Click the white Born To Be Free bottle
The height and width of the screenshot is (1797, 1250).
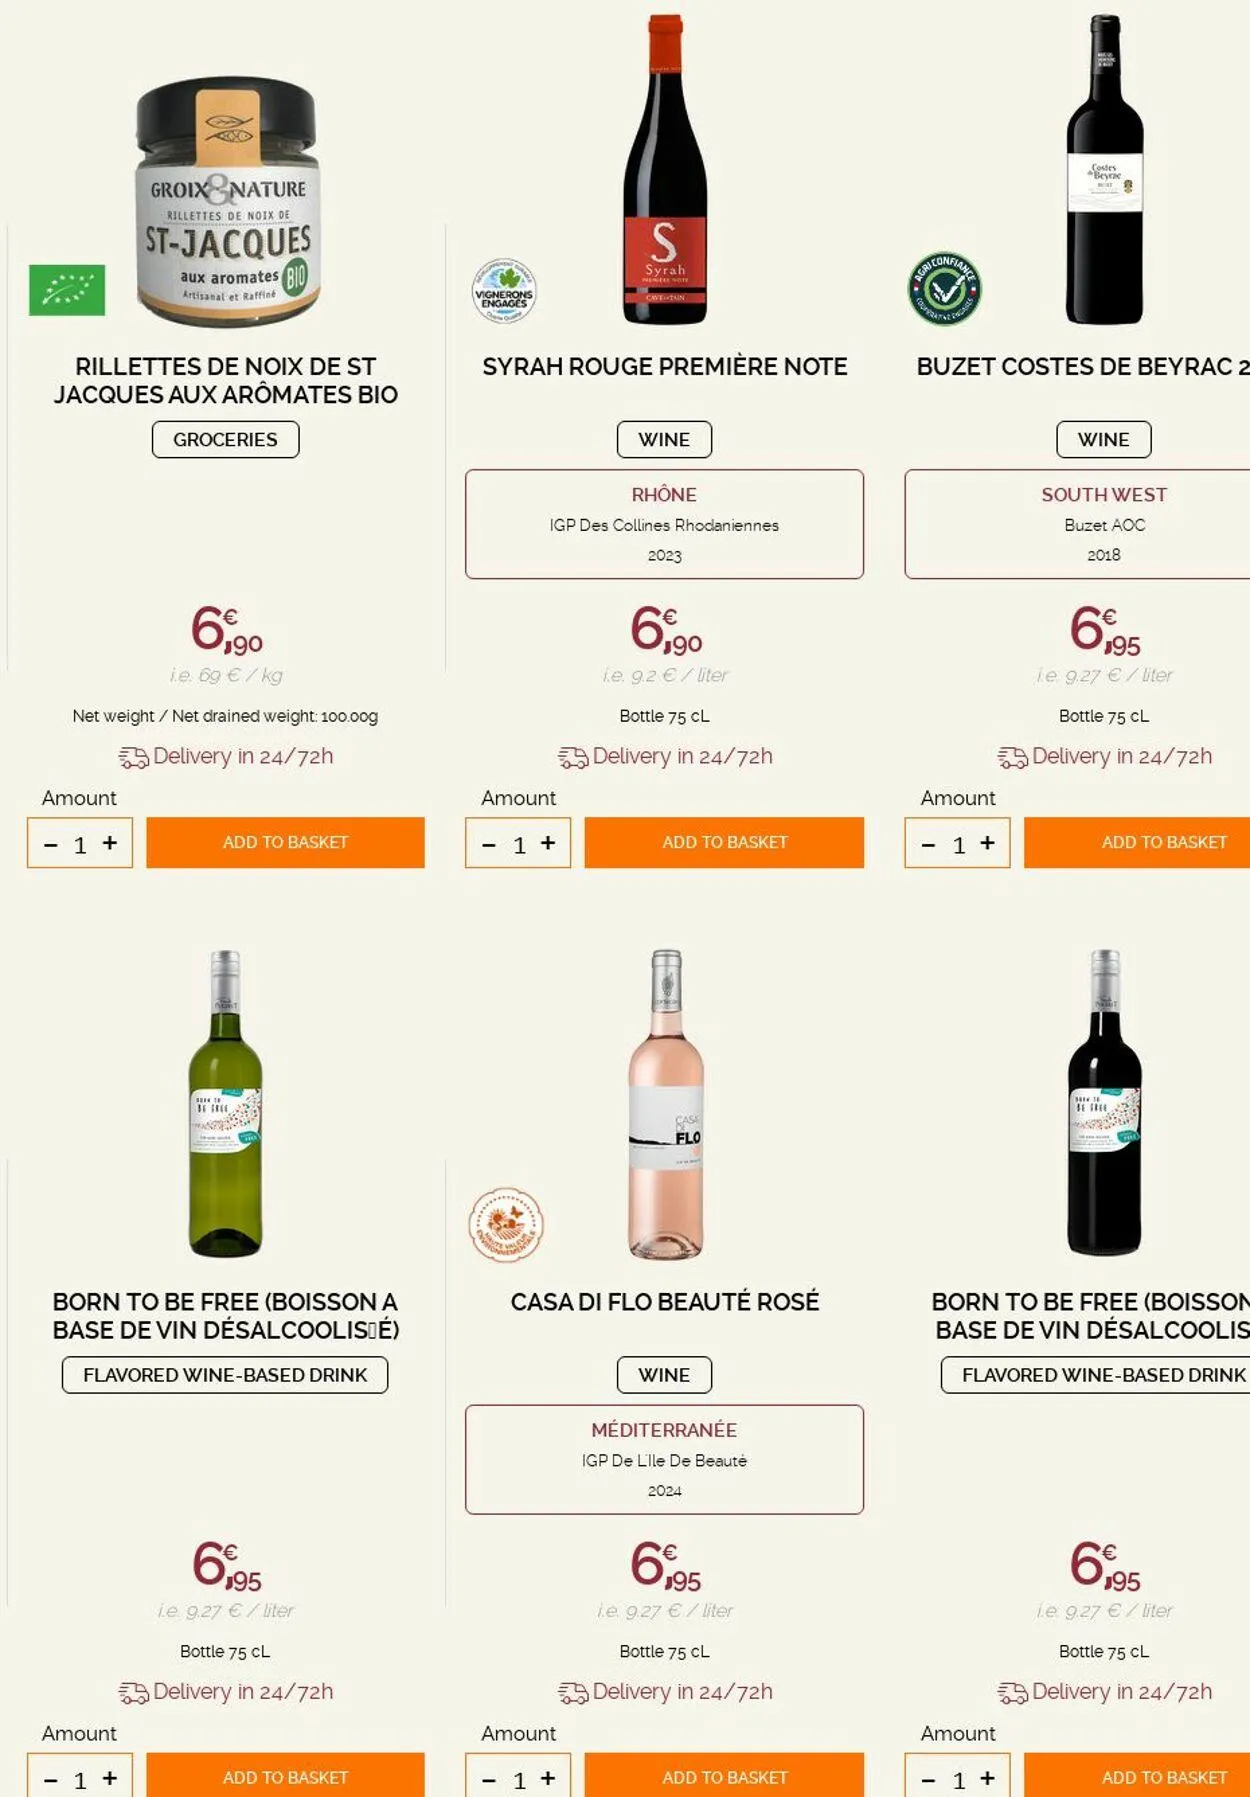[226, 1104]
